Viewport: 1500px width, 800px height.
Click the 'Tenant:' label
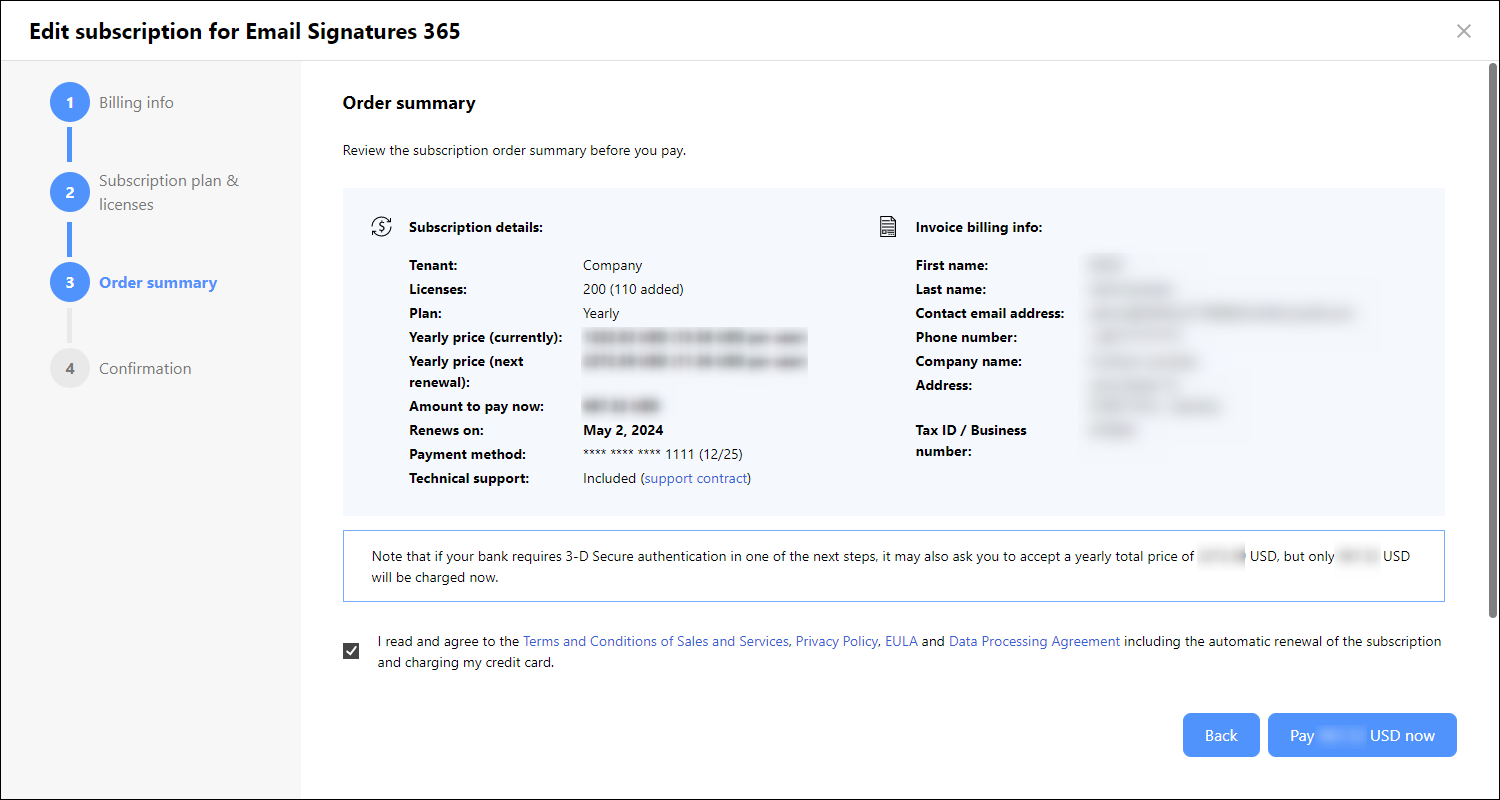(435, 265)
